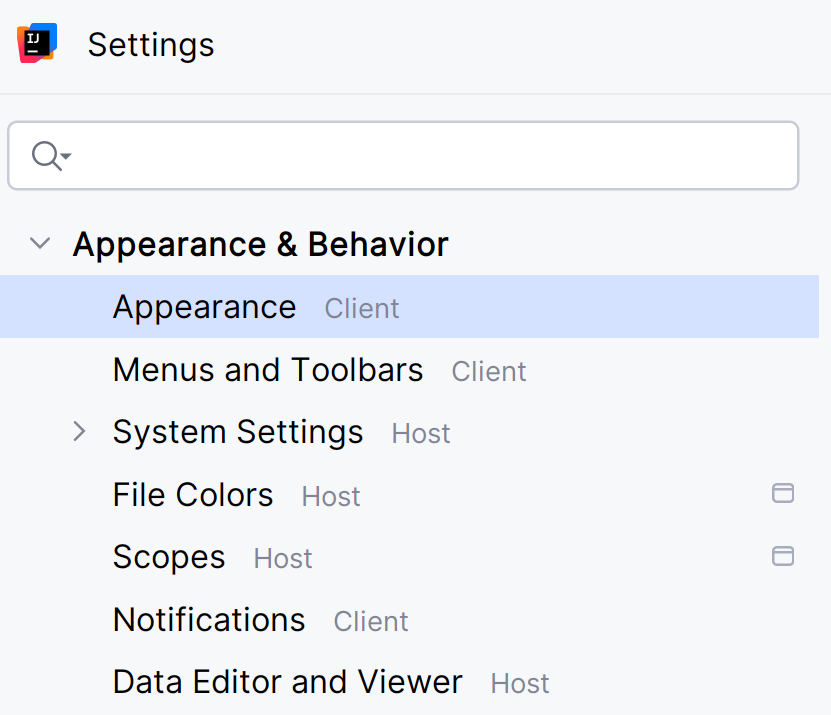
Task: Click the Settings window title text
Action: point(150,44)
